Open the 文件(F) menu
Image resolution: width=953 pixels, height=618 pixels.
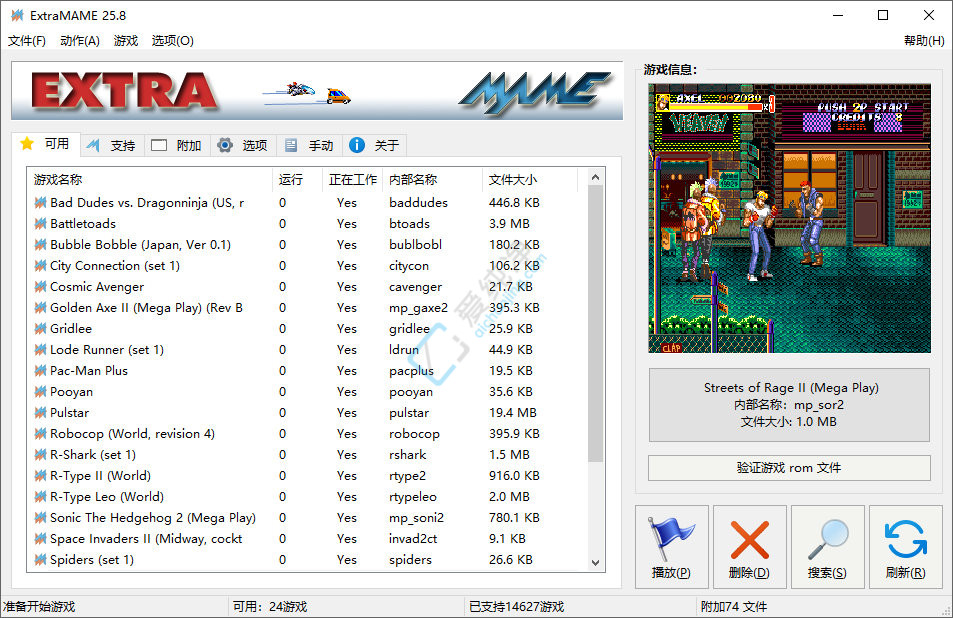click(x=27, y=41)
